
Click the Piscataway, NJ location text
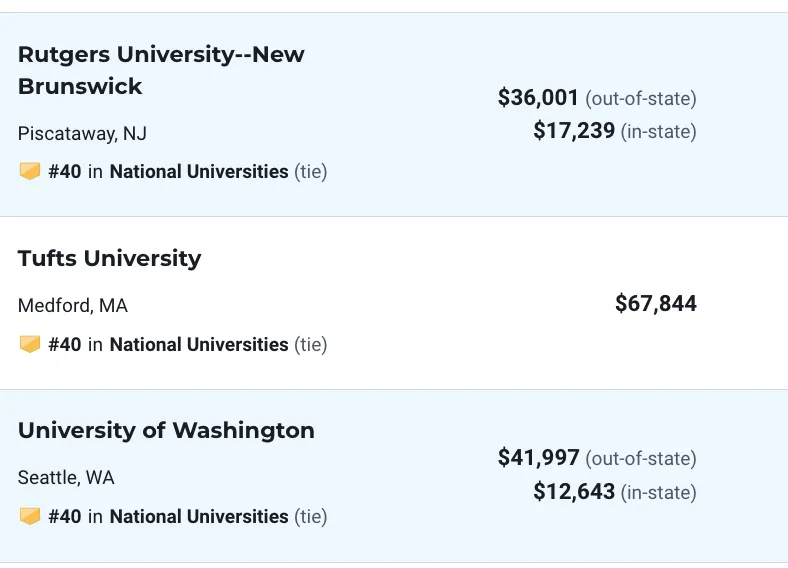pos(82,134)
